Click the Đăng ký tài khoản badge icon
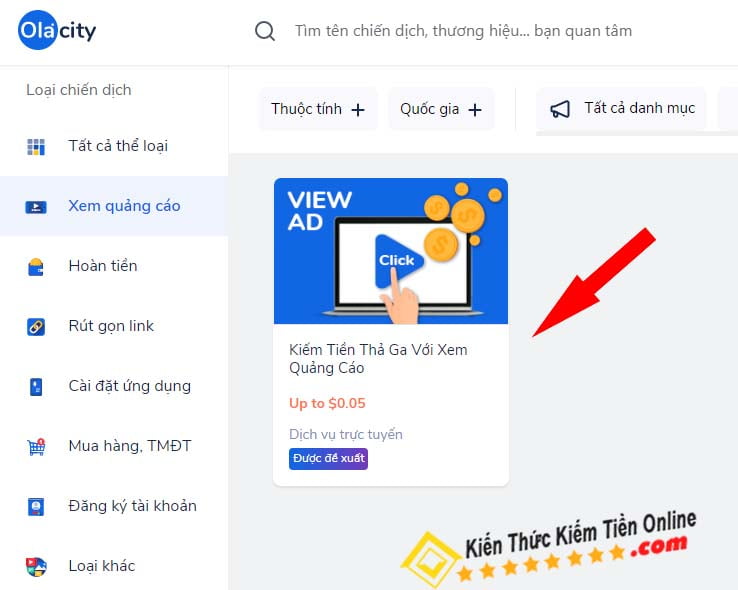738x590 pixels. click(x=36, y=507)
